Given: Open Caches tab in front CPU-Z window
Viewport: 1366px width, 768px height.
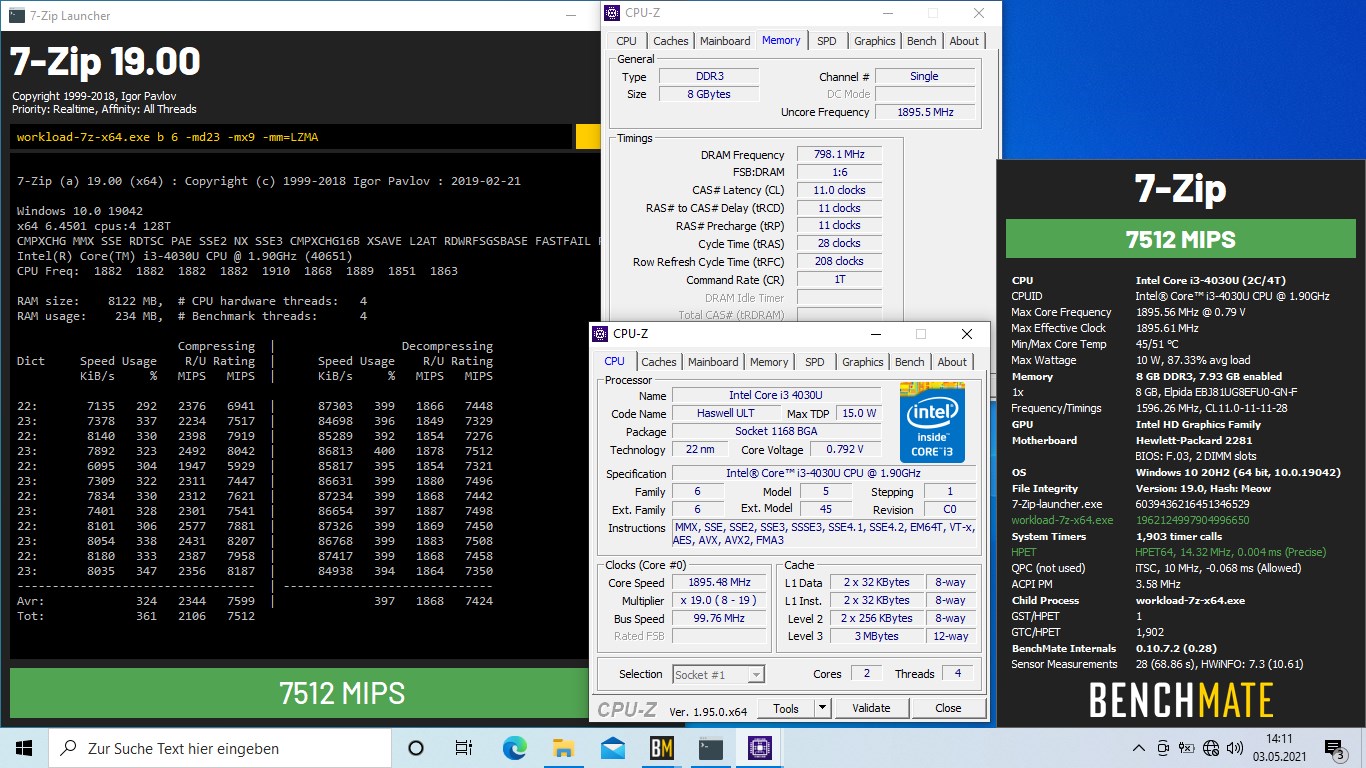Looking at the screenshot, I should click(658, 362).
